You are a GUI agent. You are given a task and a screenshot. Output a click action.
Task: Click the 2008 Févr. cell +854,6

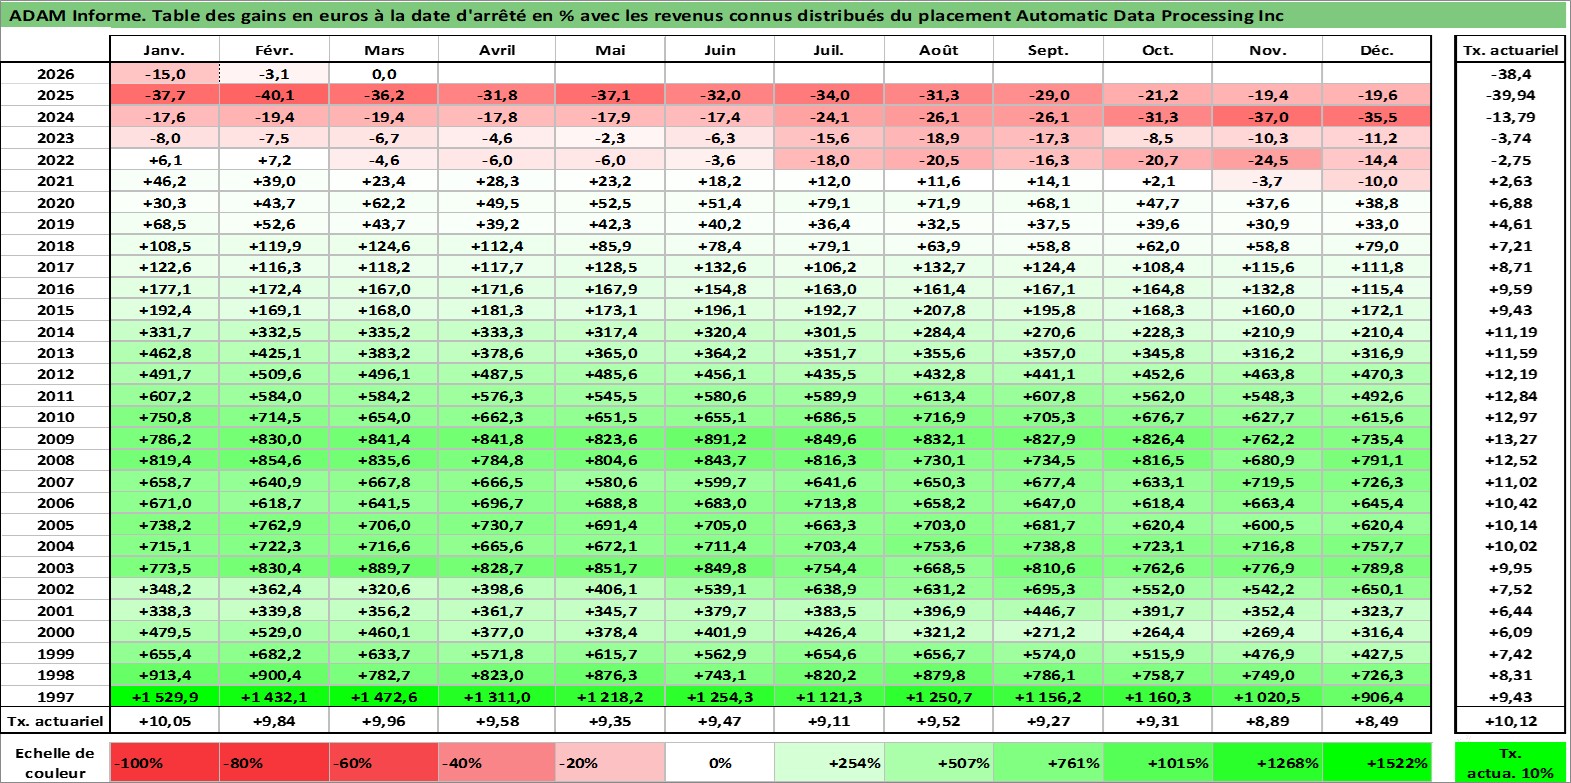click(275, 460)
